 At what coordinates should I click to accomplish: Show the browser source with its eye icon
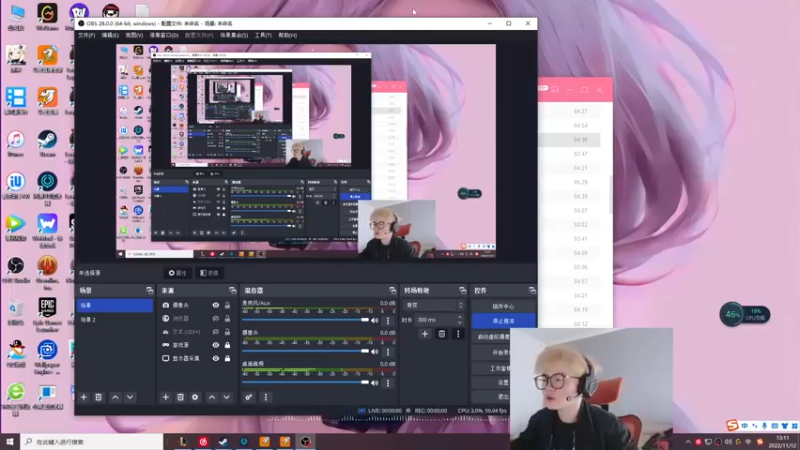tap(216, 318)
